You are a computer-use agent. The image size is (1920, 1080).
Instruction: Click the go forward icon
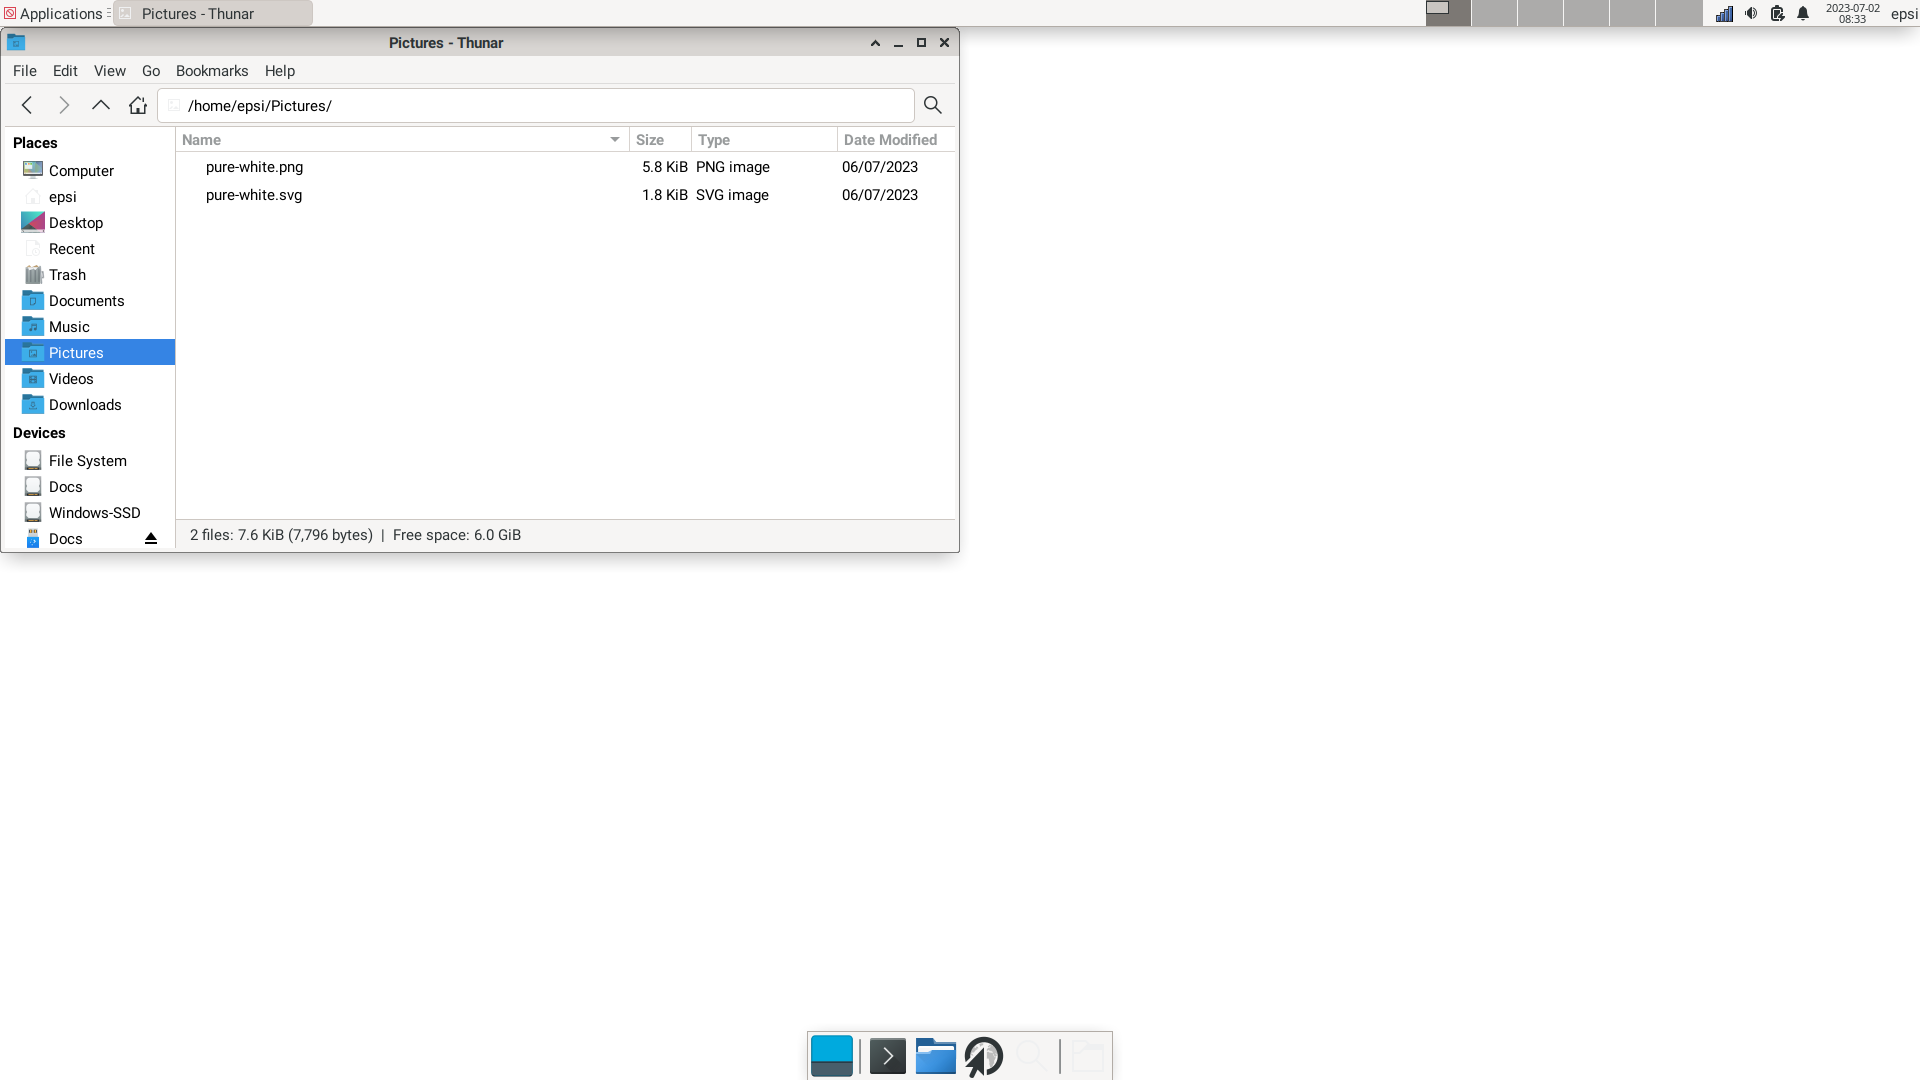click(x=63, y=105)
